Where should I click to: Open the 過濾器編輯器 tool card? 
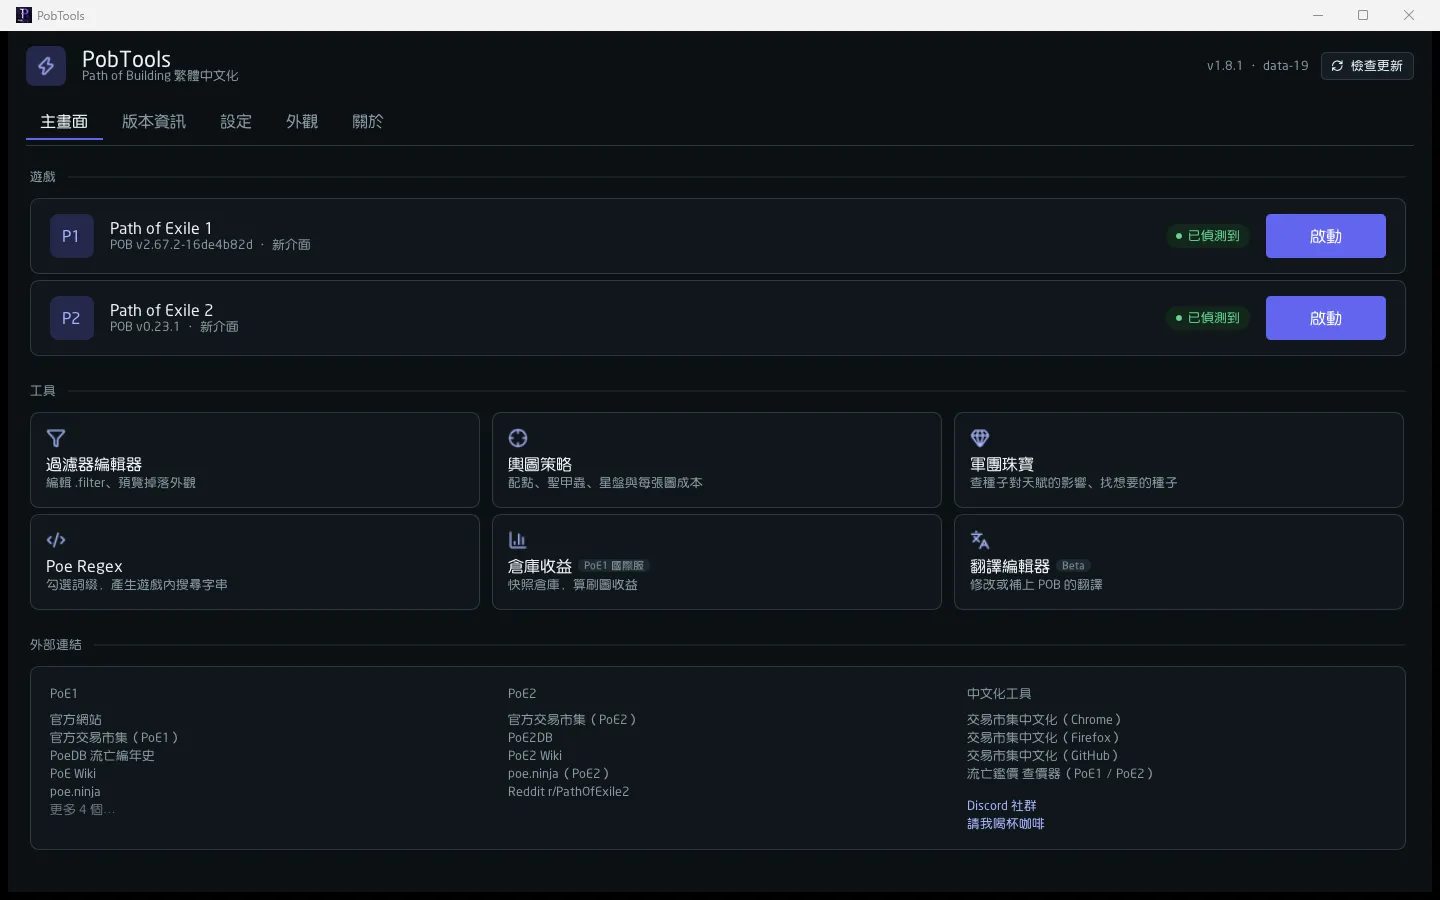coord(255,460)
